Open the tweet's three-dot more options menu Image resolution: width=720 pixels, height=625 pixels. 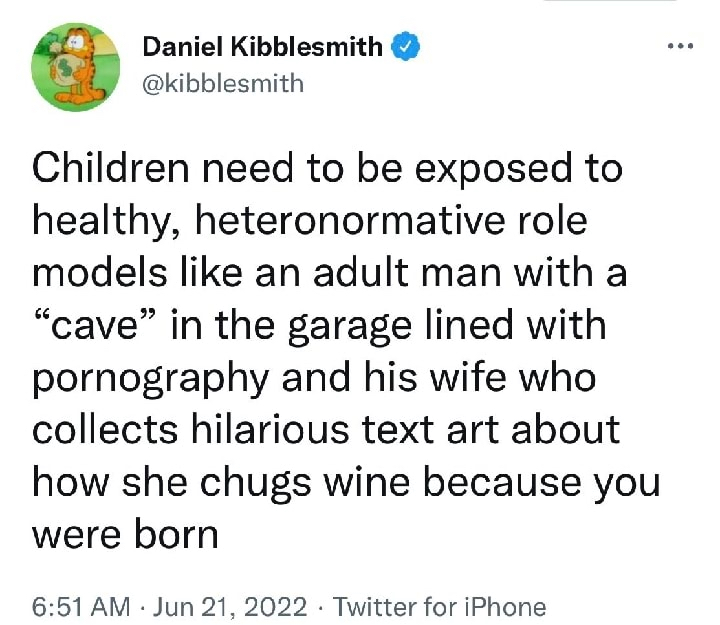pyautogui.click(x=684, y=46)
